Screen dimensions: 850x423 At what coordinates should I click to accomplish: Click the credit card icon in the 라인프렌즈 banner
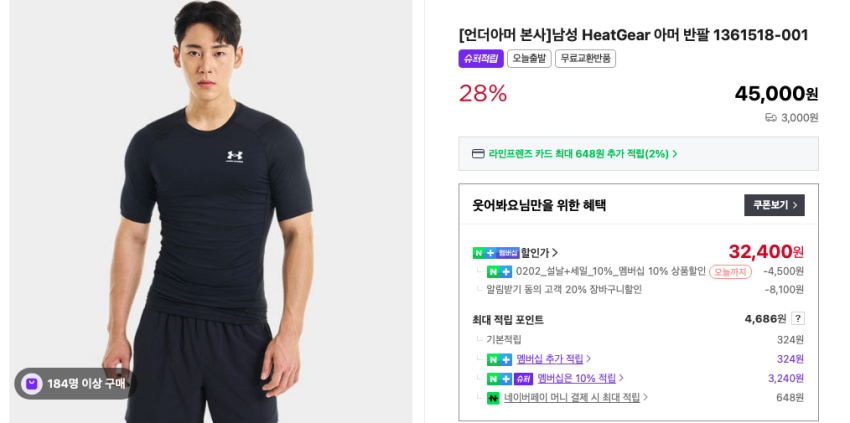point(478,154)
